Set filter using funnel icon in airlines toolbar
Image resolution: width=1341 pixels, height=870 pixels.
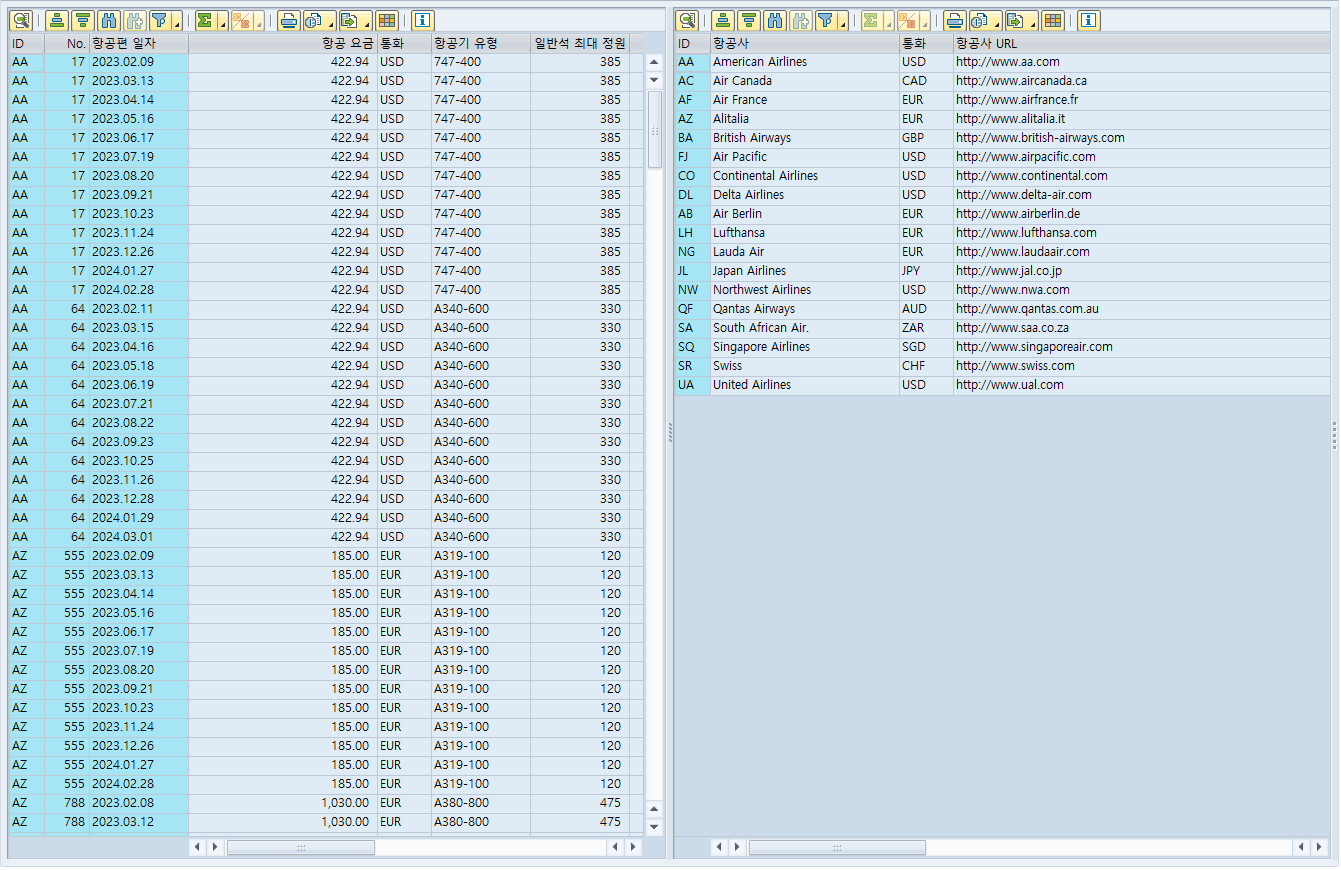click(x=825, y=20)
